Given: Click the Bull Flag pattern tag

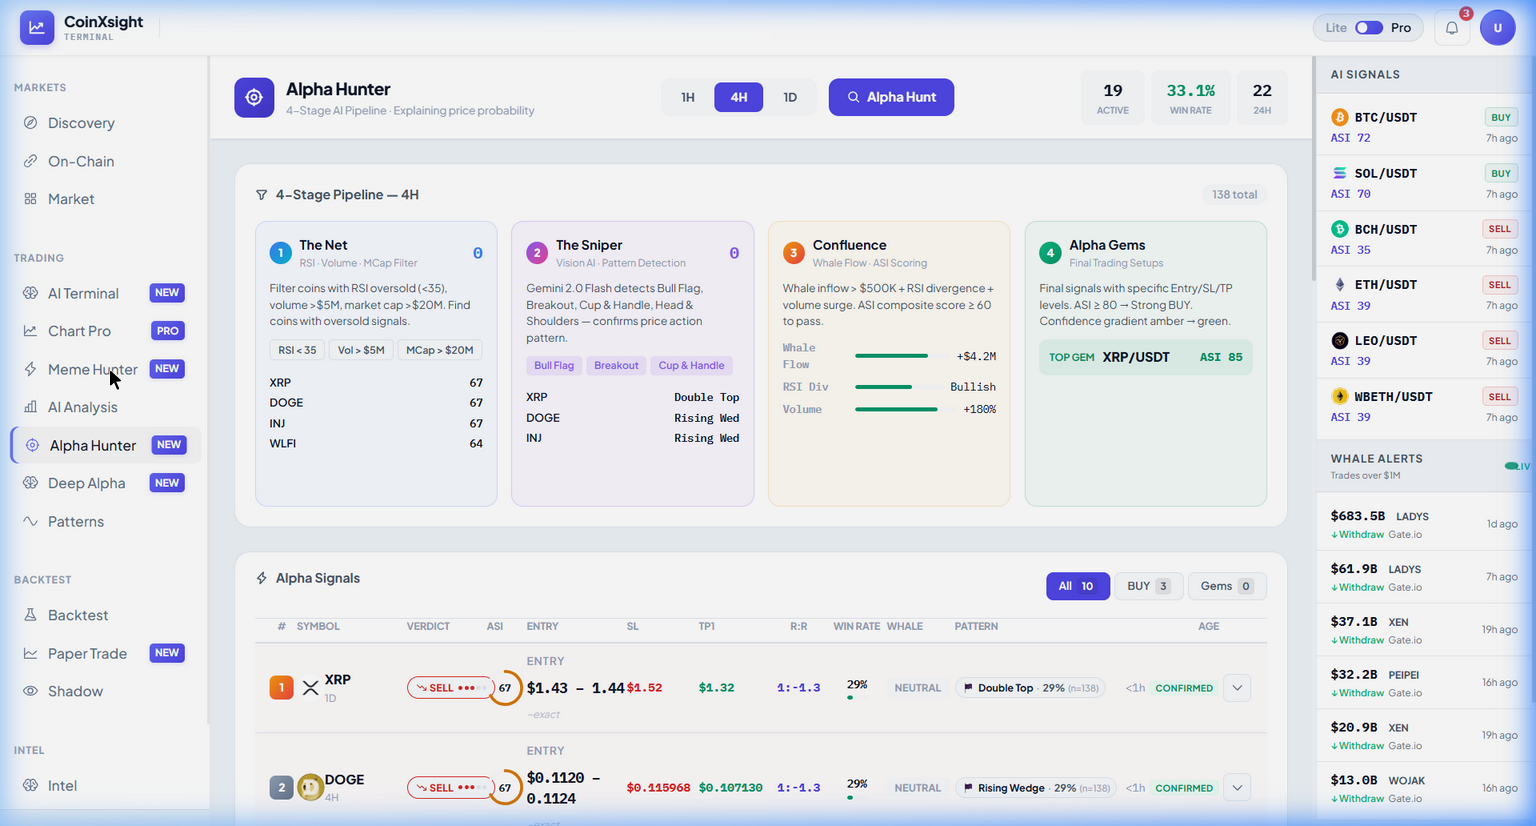Looking at the screenshot, I should click(554, 365).
